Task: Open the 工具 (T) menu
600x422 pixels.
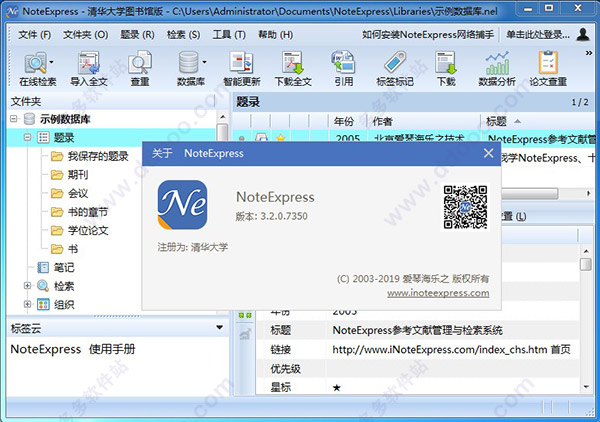Action: [229, 35]
